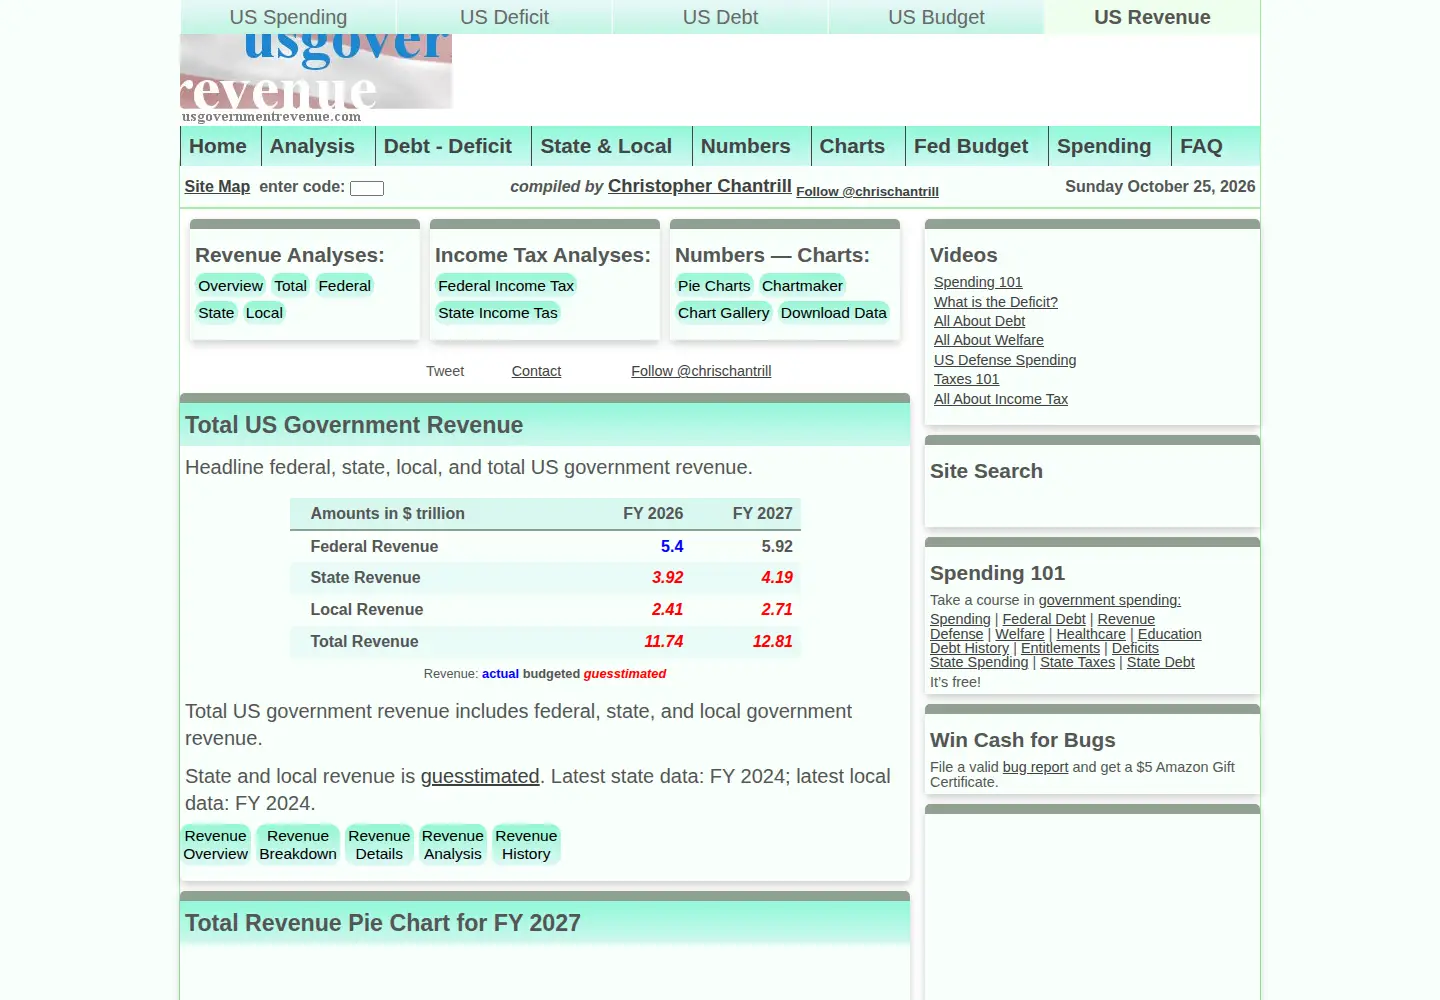Choose the State revenue analysis button
This screenshot has height=1000, width=1440.
click(x=216, y=312)
